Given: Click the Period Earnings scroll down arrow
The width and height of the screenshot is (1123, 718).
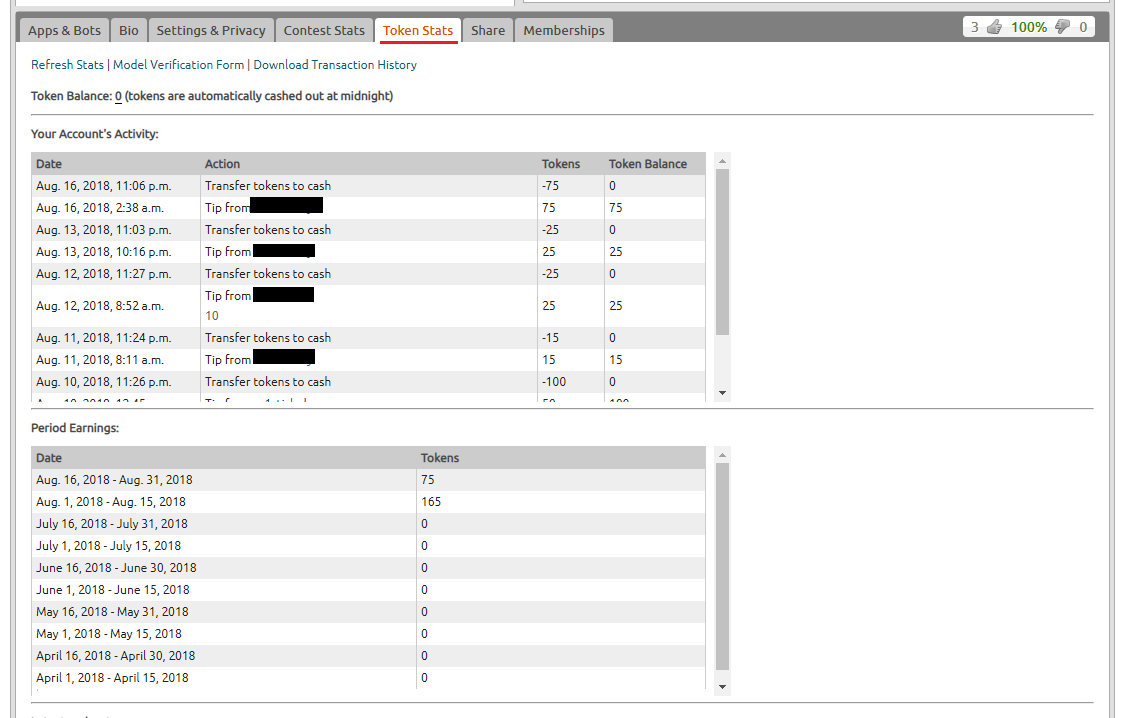Looking at the screenshot, I should (x=723, y=686).
